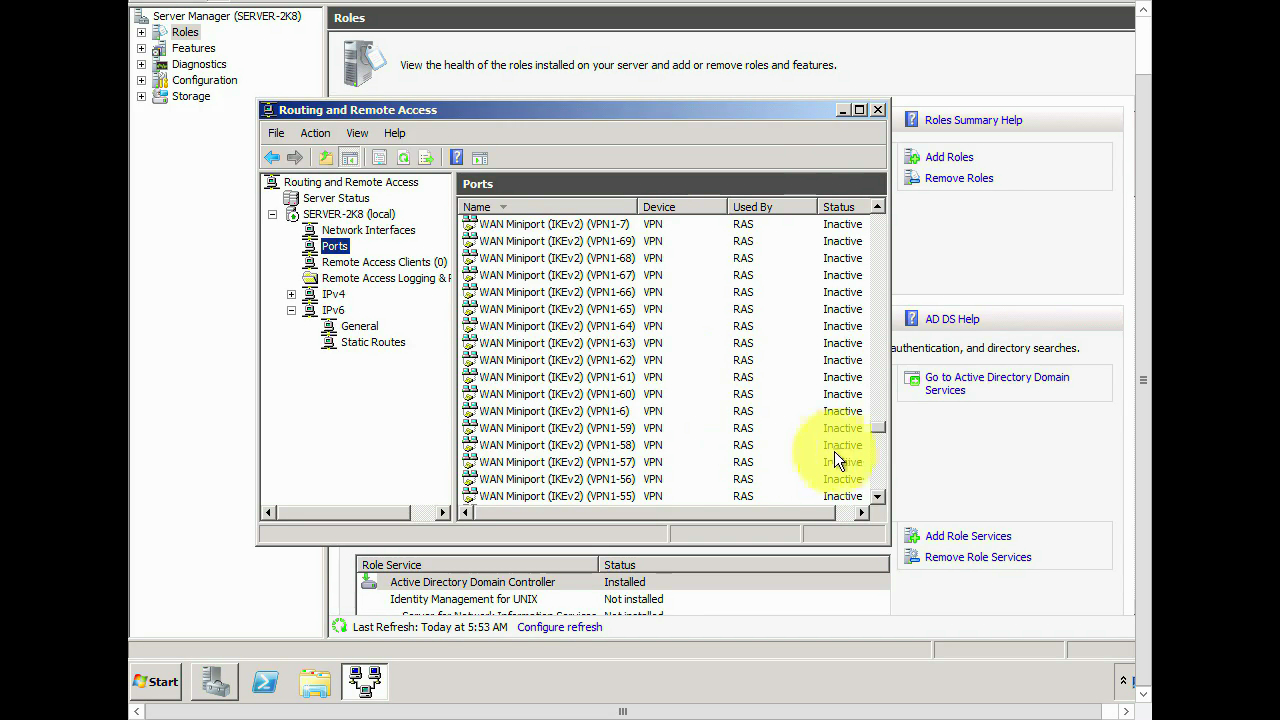Click the Remove Roles link
Image resolution: width=1280 pixels, height=720 pixels.
point(959,178)
